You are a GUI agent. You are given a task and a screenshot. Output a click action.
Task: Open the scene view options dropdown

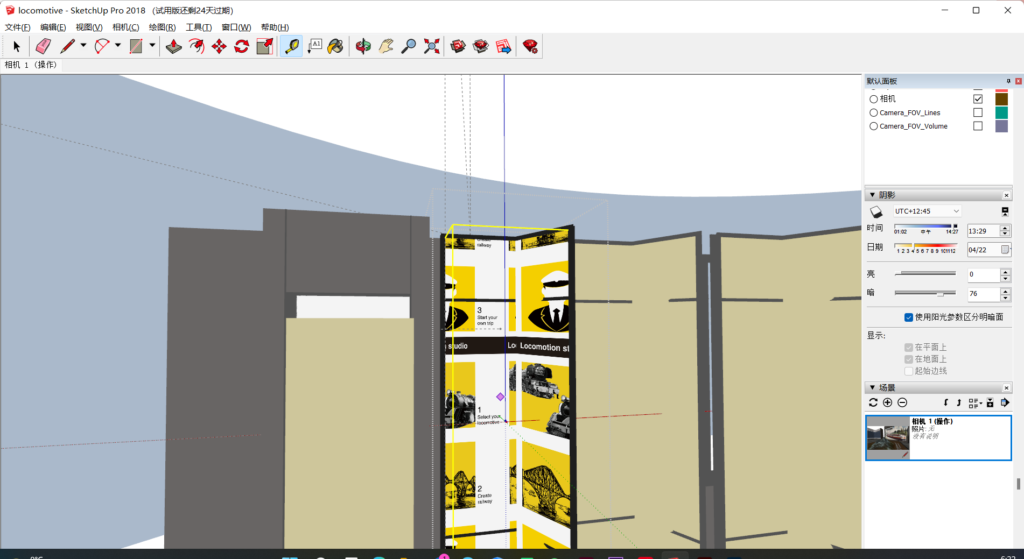tap(974, 403)
